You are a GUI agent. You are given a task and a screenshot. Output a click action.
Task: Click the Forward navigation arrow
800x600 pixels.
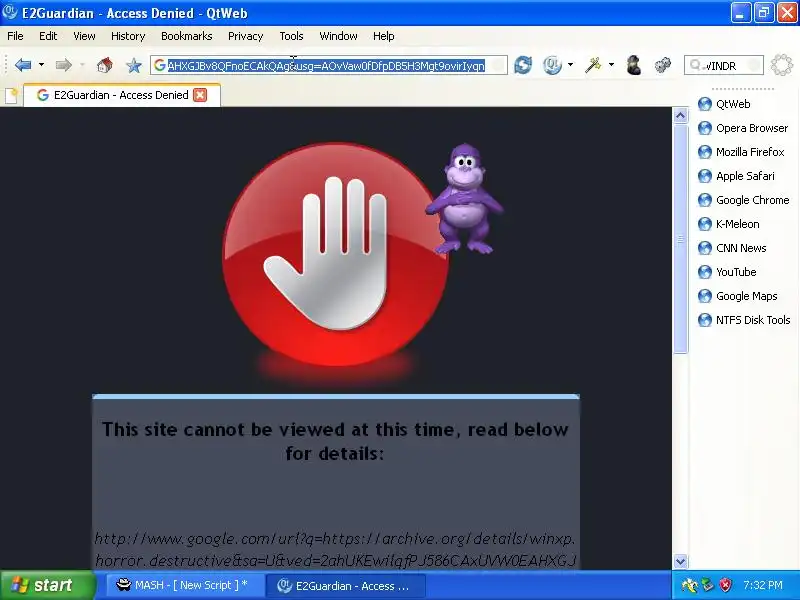(x=63, y=65)
